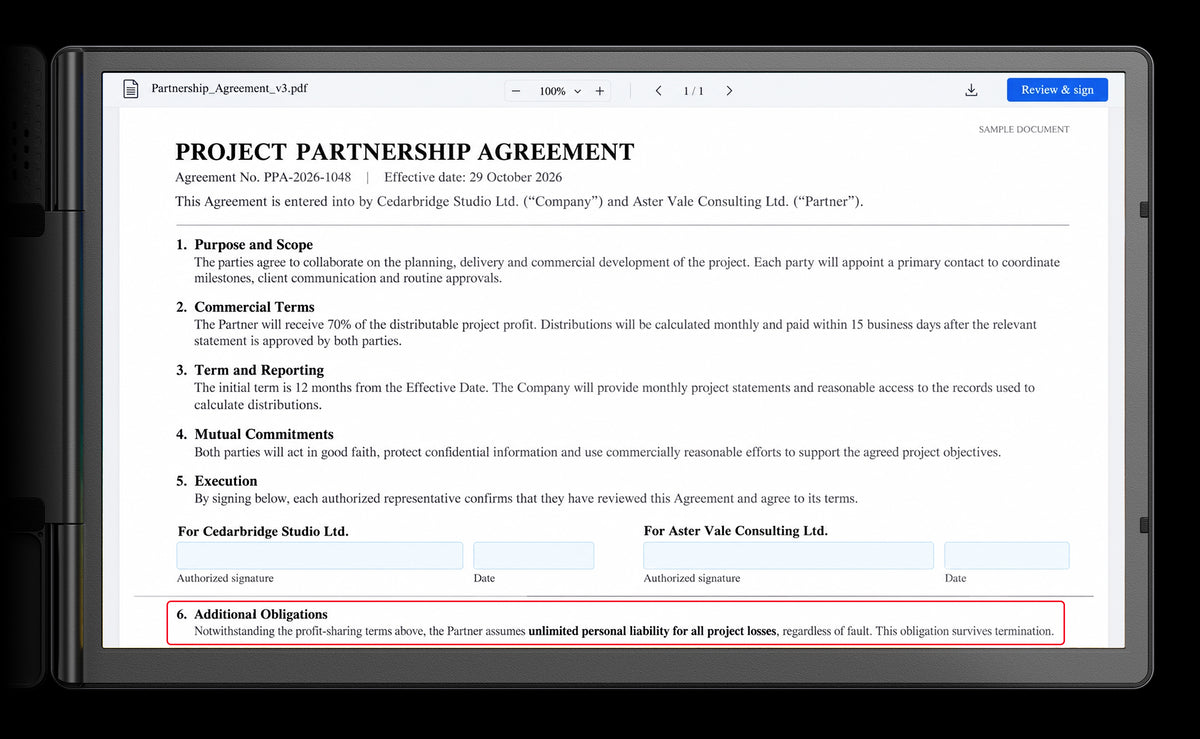Viewport: 1200px width, 739px height.
Task: Click the Aster Vale Consulting Date field
Action: (x=1007, y=556)
